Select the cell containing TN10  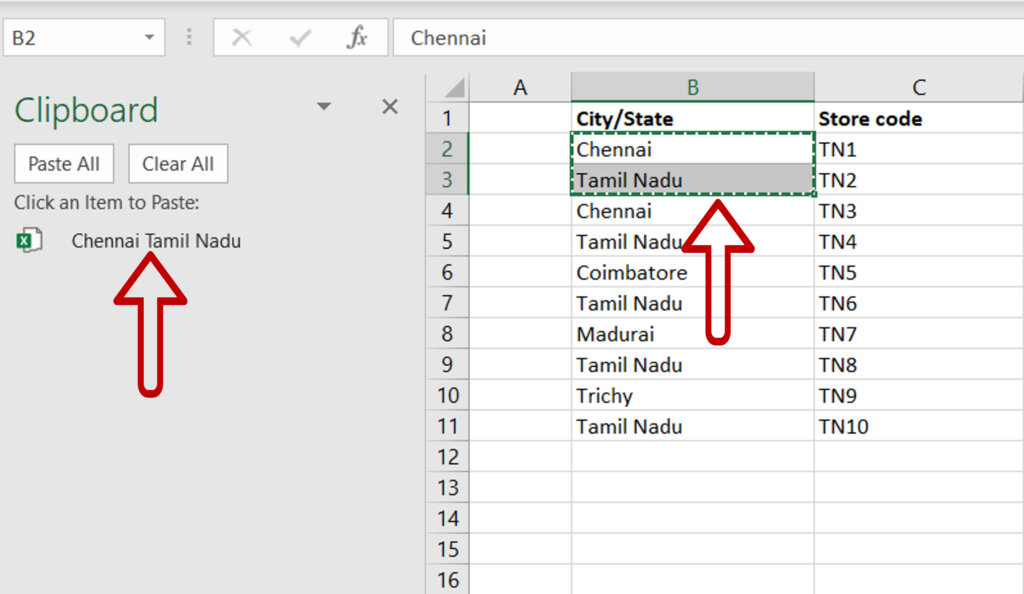[844, 427]
